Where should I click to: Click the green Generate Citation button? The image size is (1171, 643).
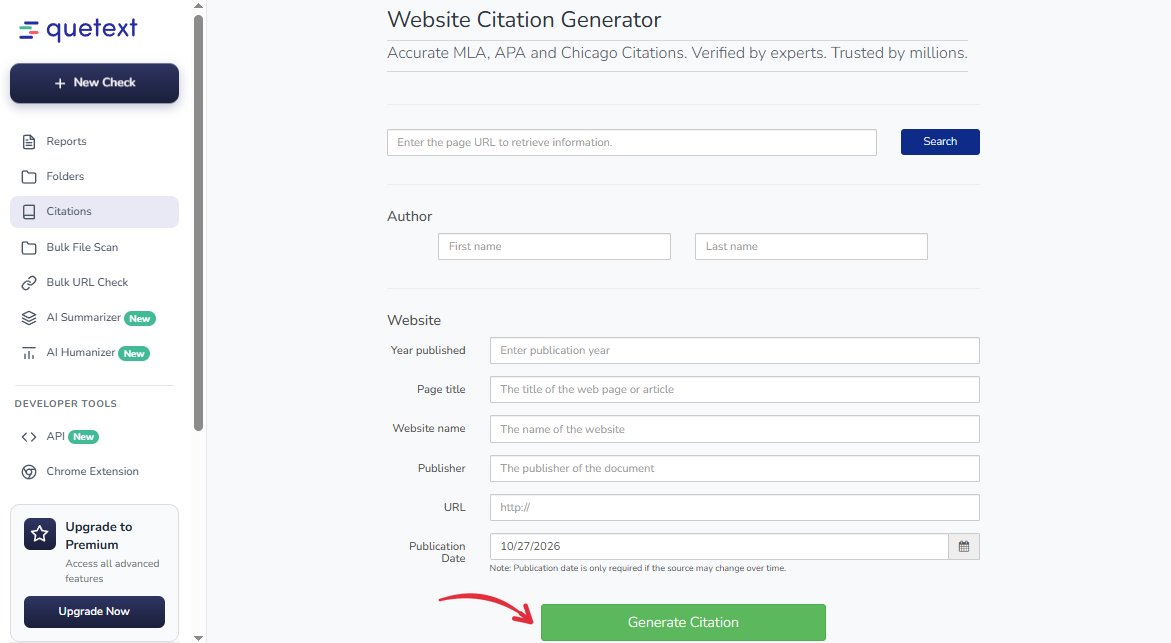coord(683,623)
